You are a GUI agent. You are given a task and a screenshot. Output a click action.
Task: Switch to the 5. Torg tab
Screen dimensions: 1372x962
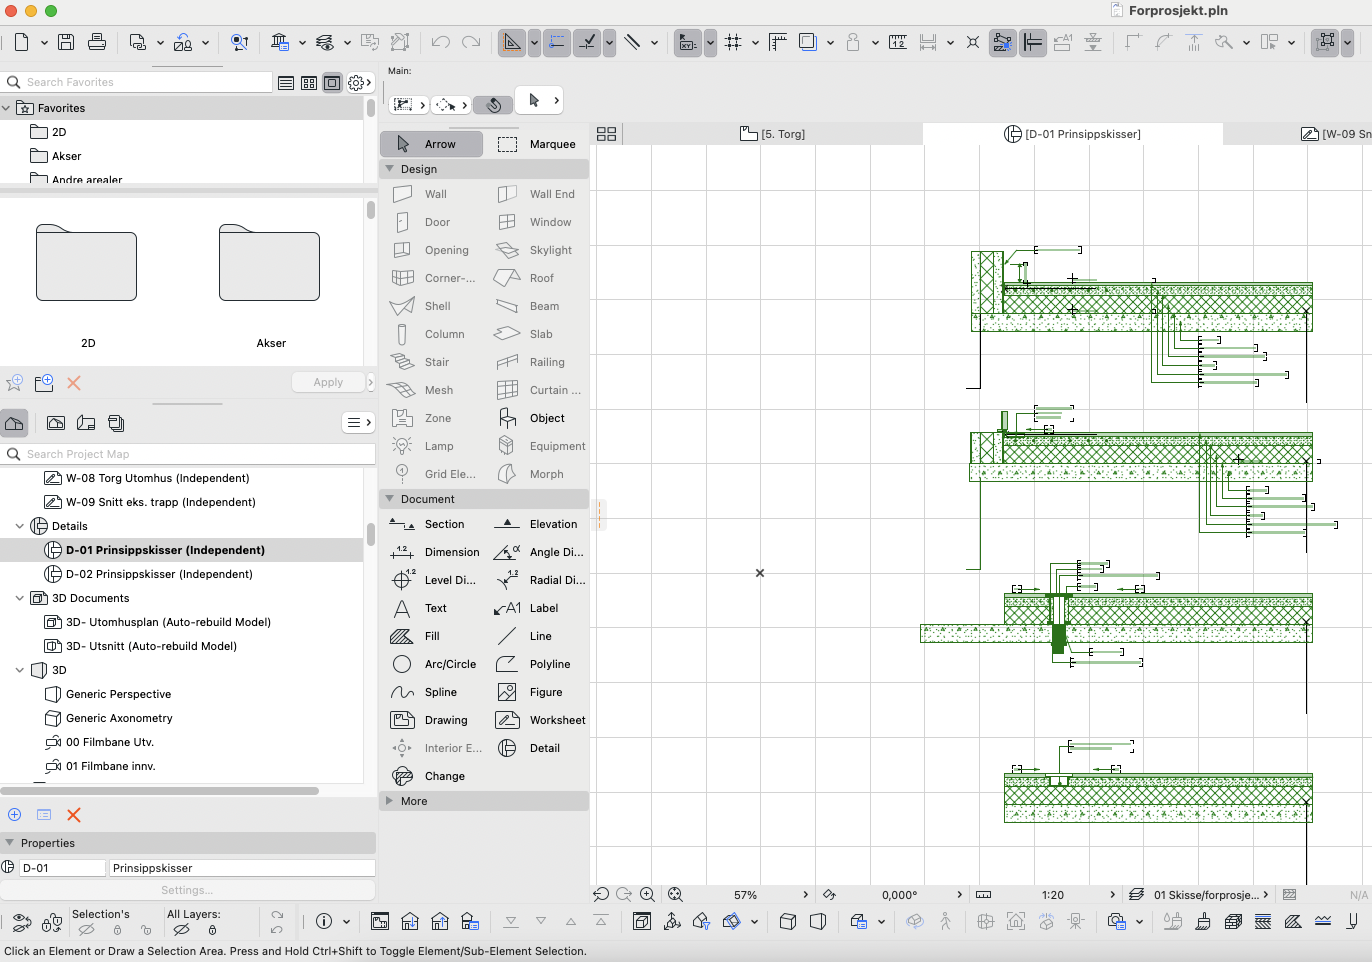pyautogui.click(x=772, y=134)
